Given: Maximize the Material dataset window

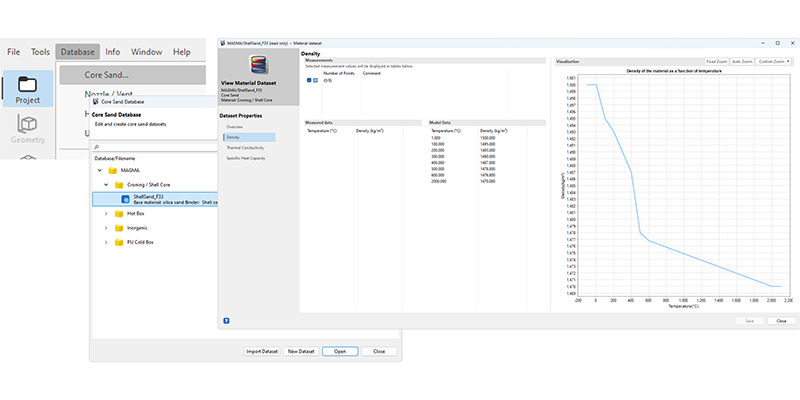Looking at the screenshot, I should (777, 43).
